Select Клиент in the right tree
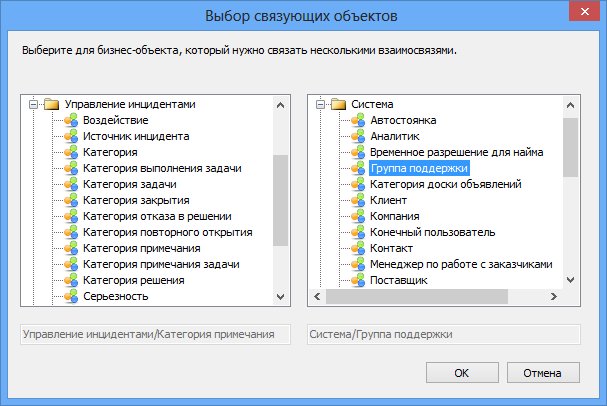Viewport: 607px width, 406px height. (388, 200)
